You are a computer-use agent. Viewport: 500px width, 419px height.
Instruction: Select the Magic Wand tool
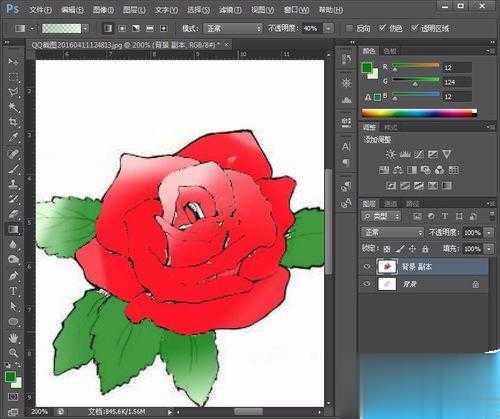click(x=13, y=107)
